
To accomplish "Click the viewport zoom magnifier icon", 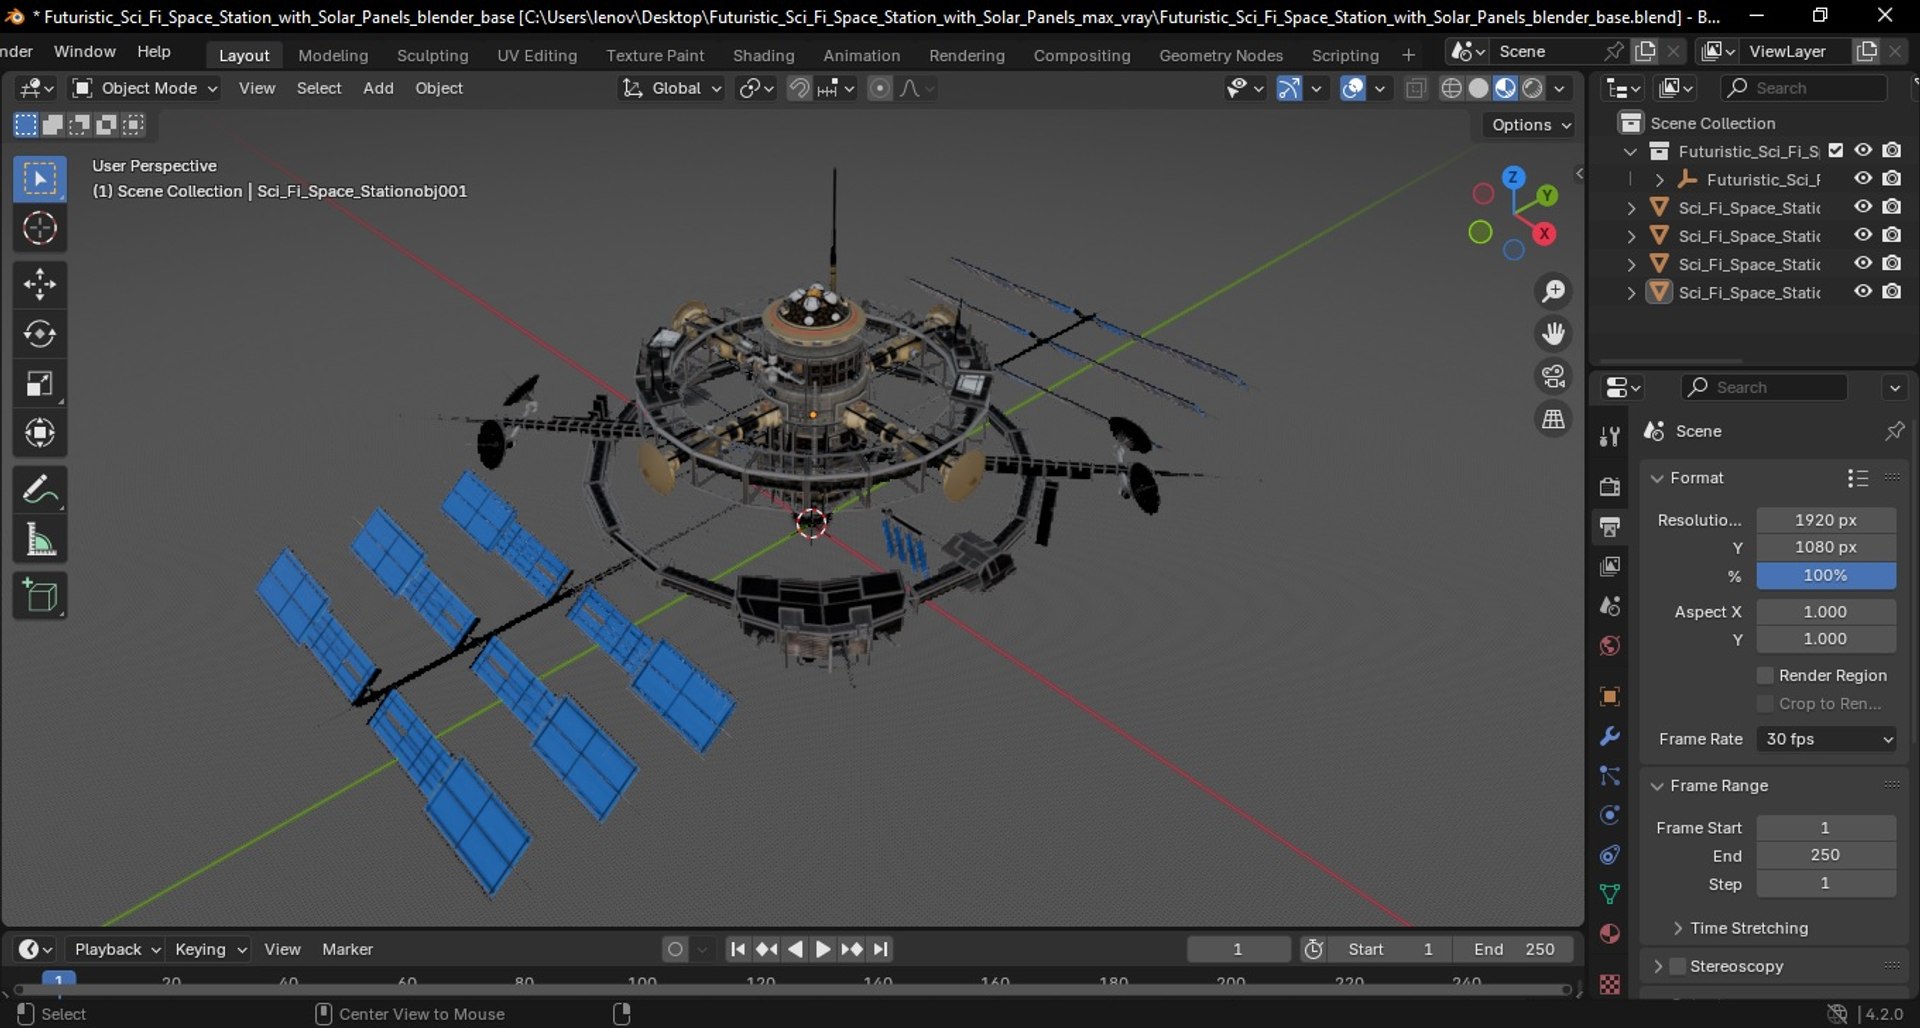I will [1553, 291].
